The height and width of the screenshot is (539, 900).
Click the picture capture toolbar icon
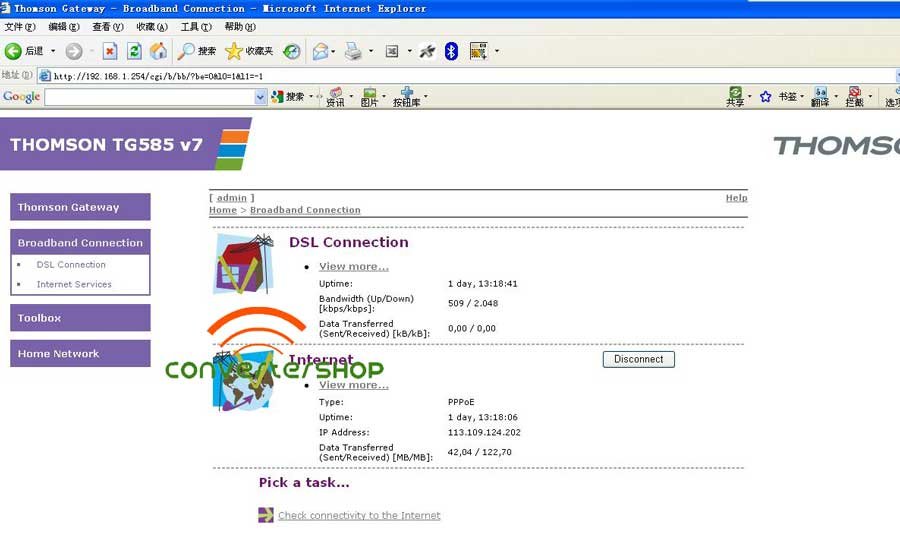click(478, 51)
